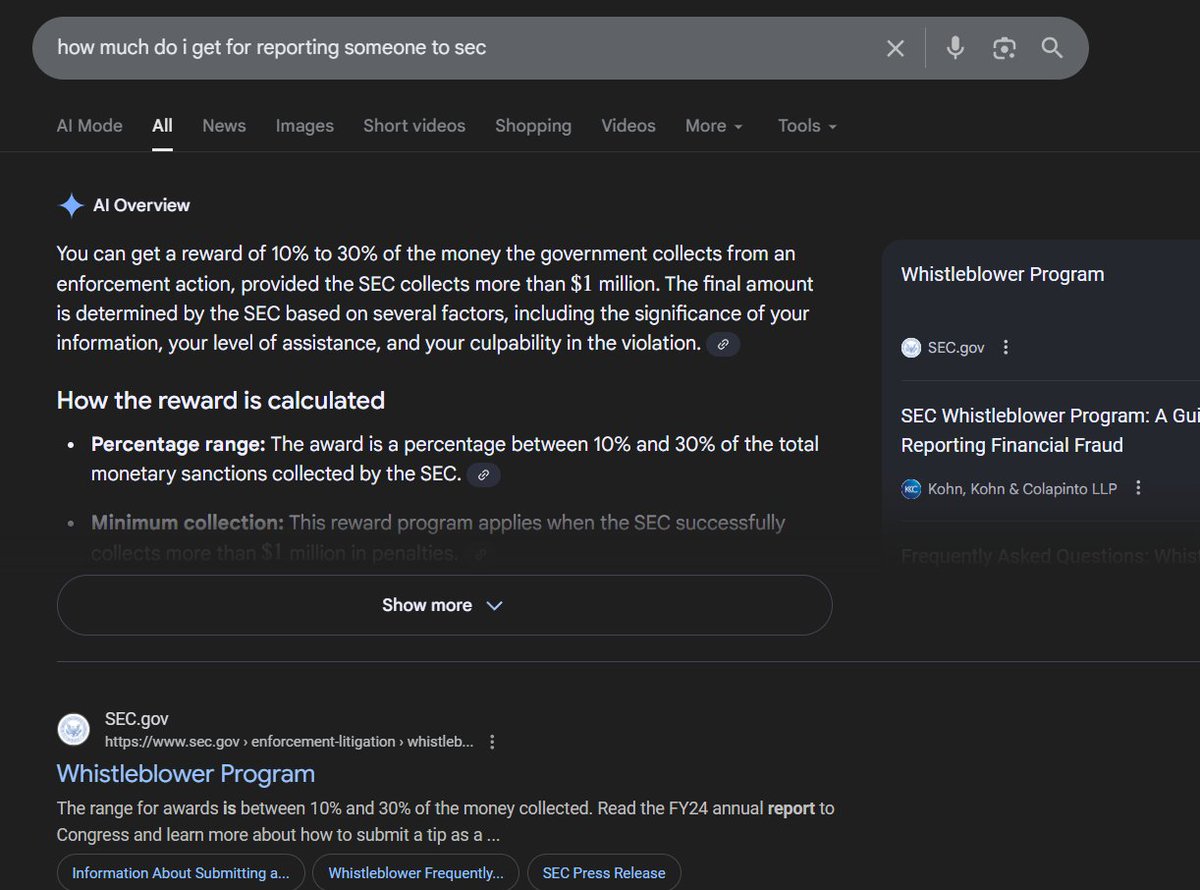Expand AI Overview with Show more
The width and height of the screenshot is (1200, 890).
[x=444, y=605]
